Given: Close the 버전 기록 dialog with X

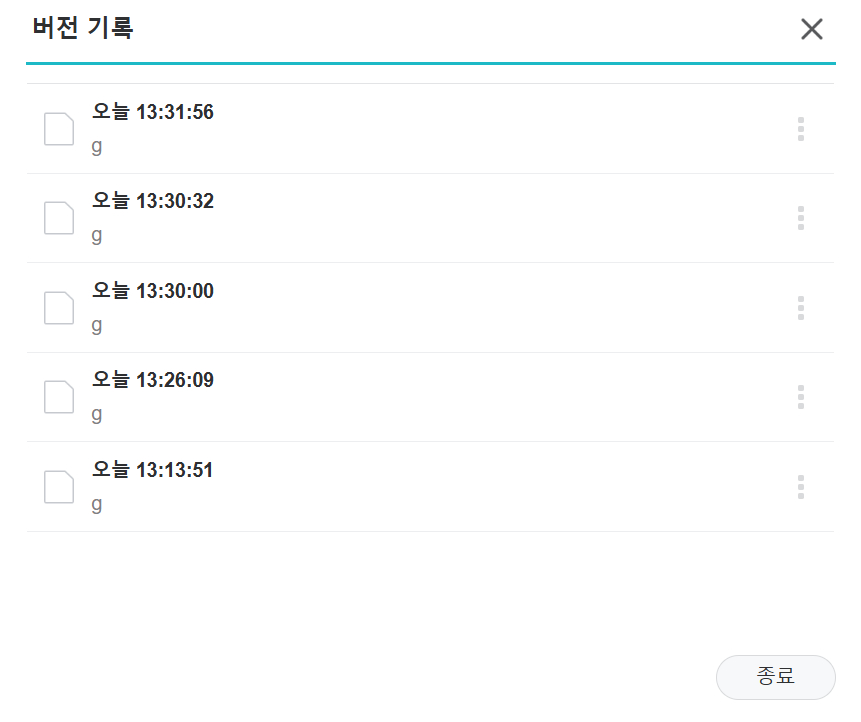Looking at the screenshot, I should tap(812, 29).
